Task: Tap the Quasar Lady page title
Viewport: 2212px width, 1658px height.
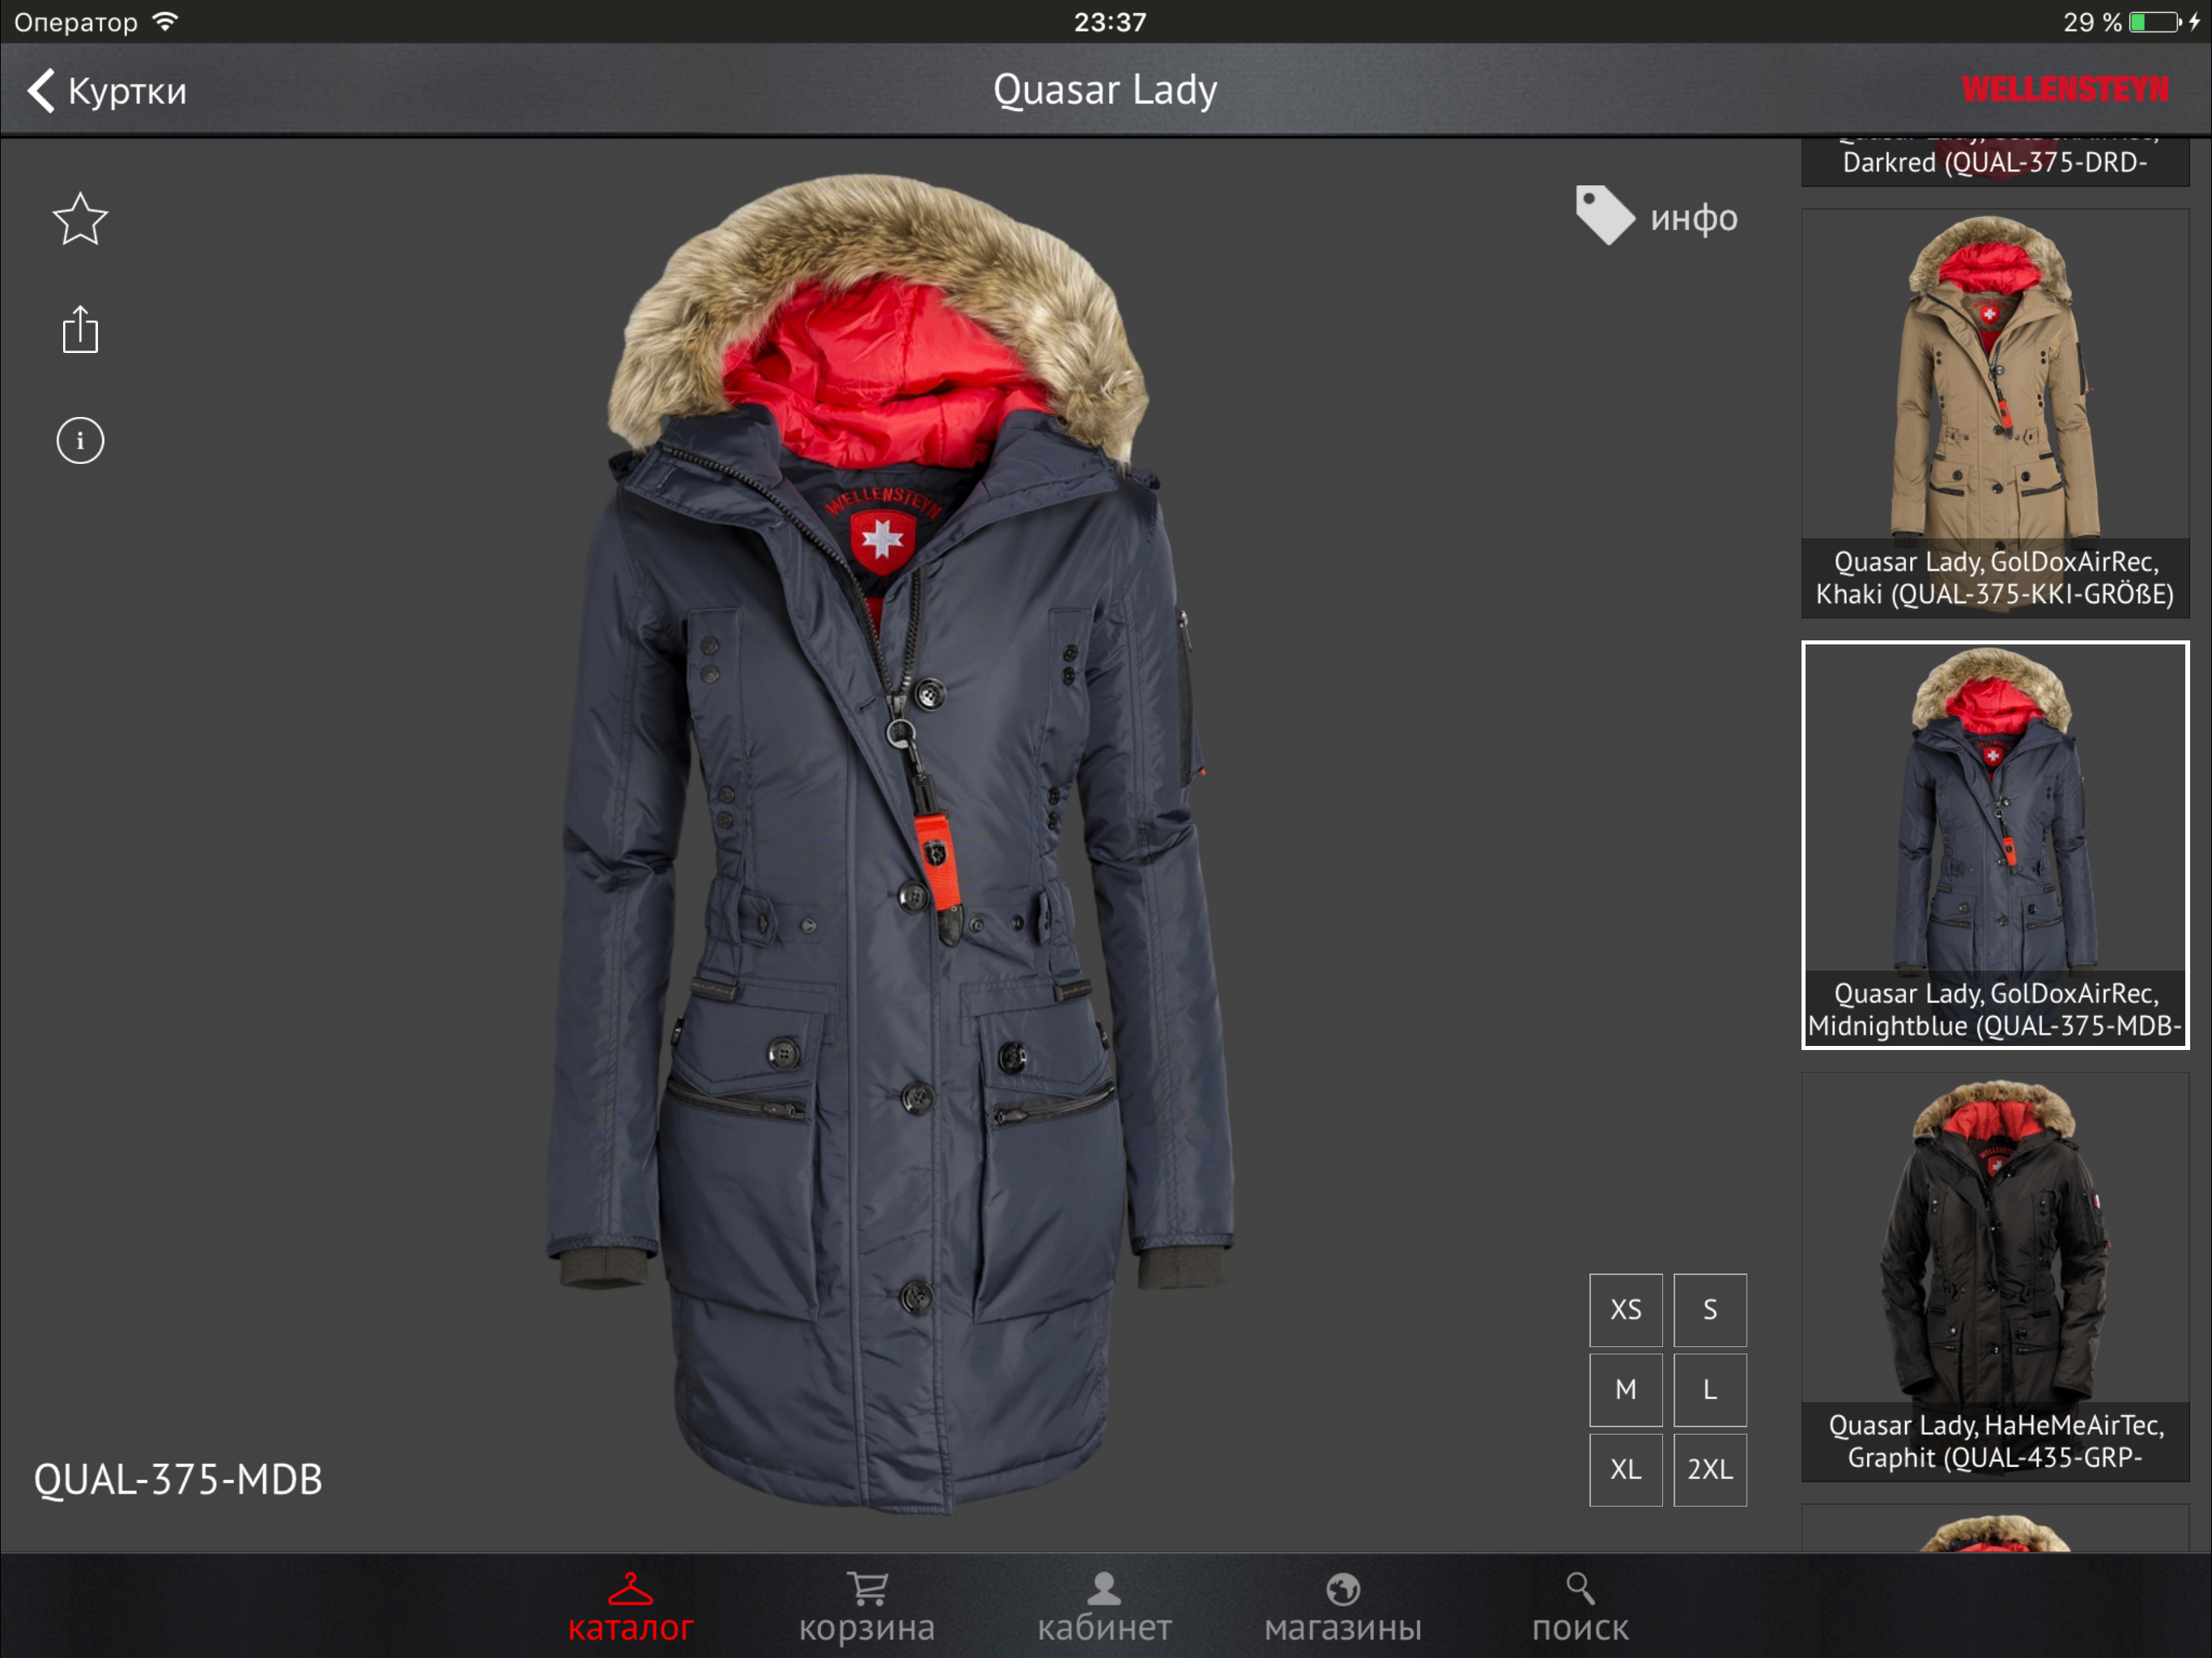Action: point(1105,90)
